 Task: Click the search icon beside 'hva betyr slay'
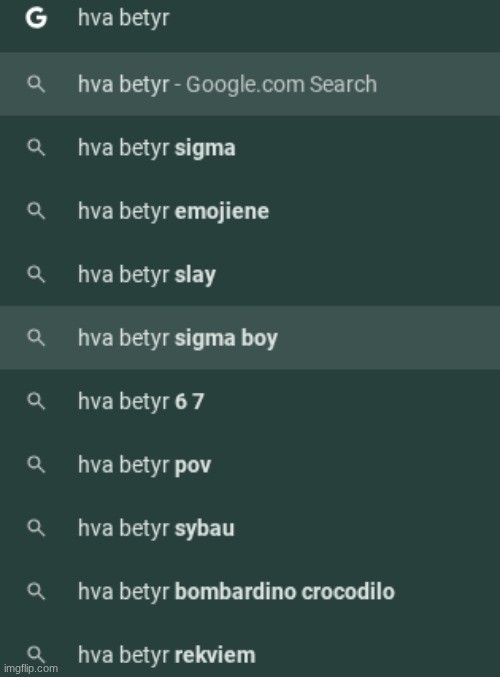point(36,274)
